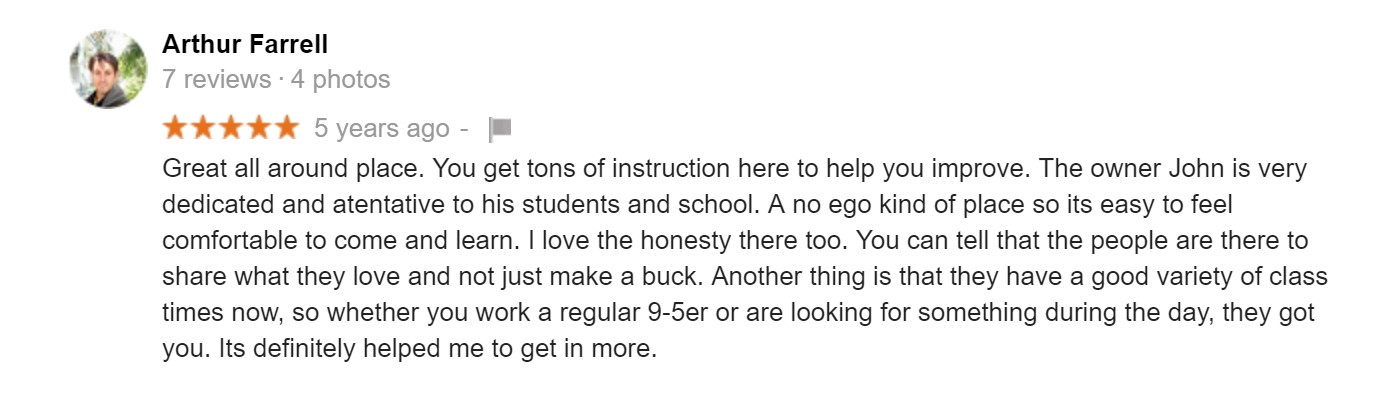Click the Arthur Farrell reviewer name
The width and height of the screenshot is (1400, 400).
pyautogui.click(x=245, y=45)
